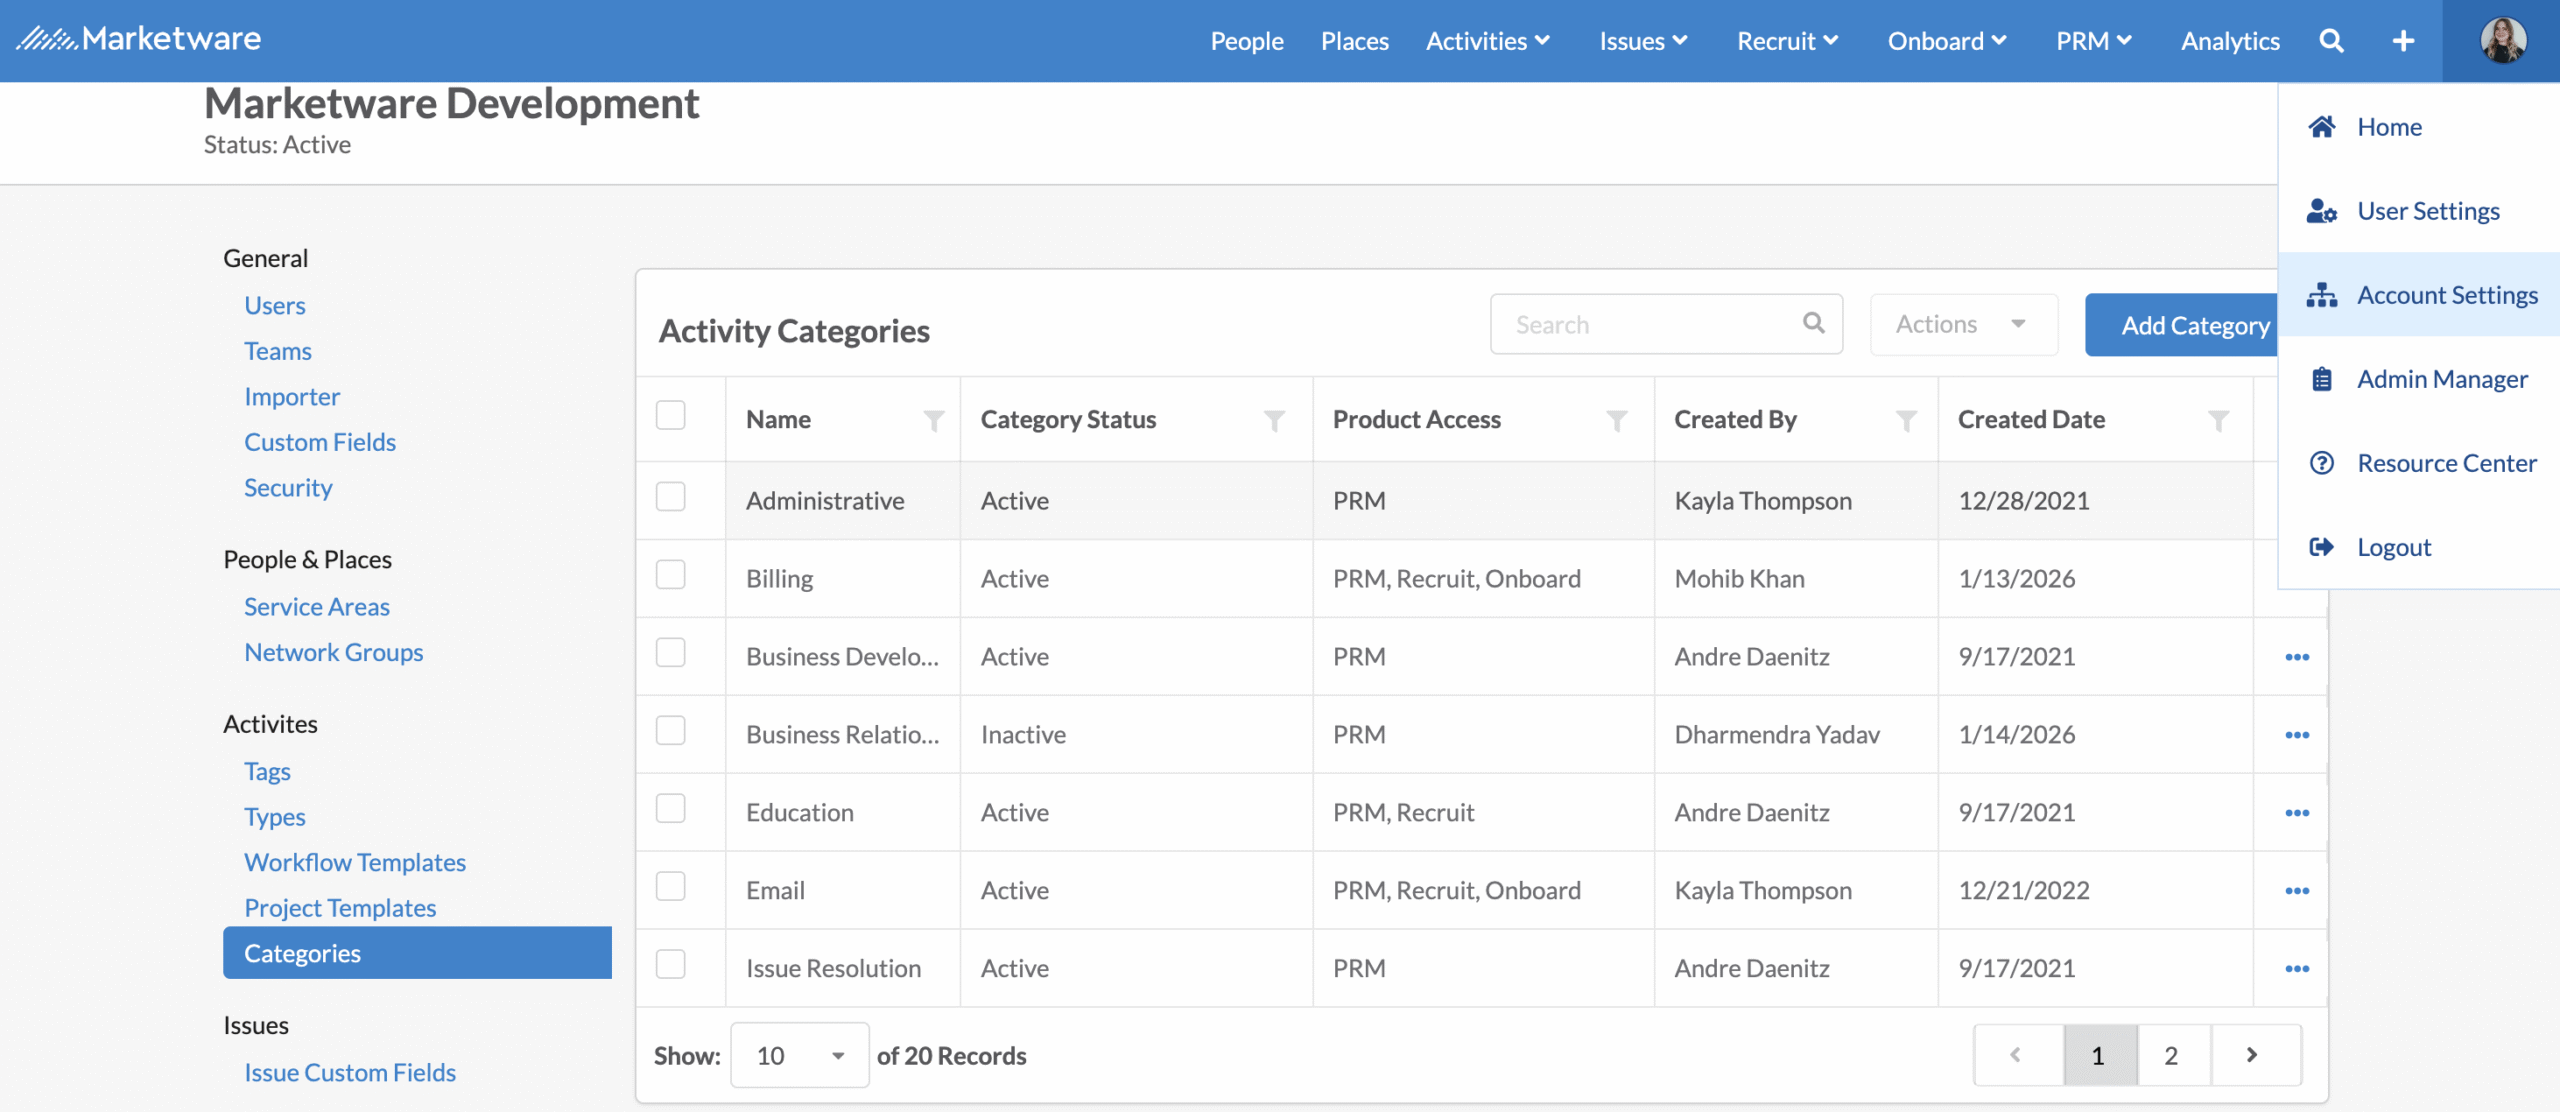Image resolution: width=2560 pixels, height=1112 pixels.
Task: Select the Billing category checkbox
Action: pos(671,575)
